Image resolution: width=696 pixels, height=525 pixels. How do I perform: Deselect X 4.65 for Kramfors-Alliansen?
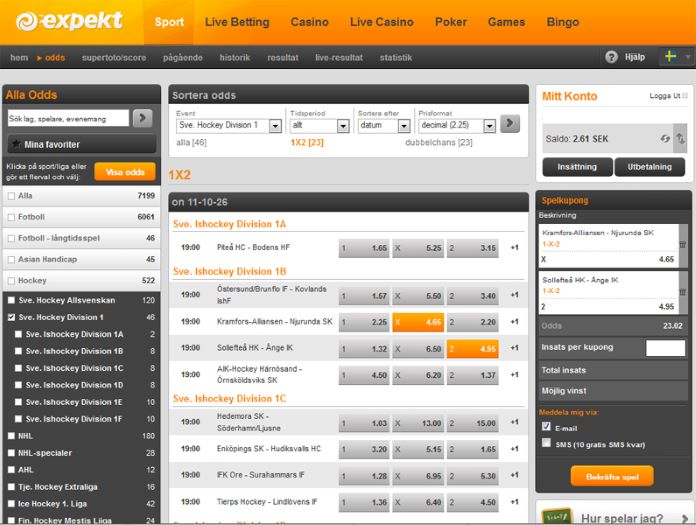(418, 322)
